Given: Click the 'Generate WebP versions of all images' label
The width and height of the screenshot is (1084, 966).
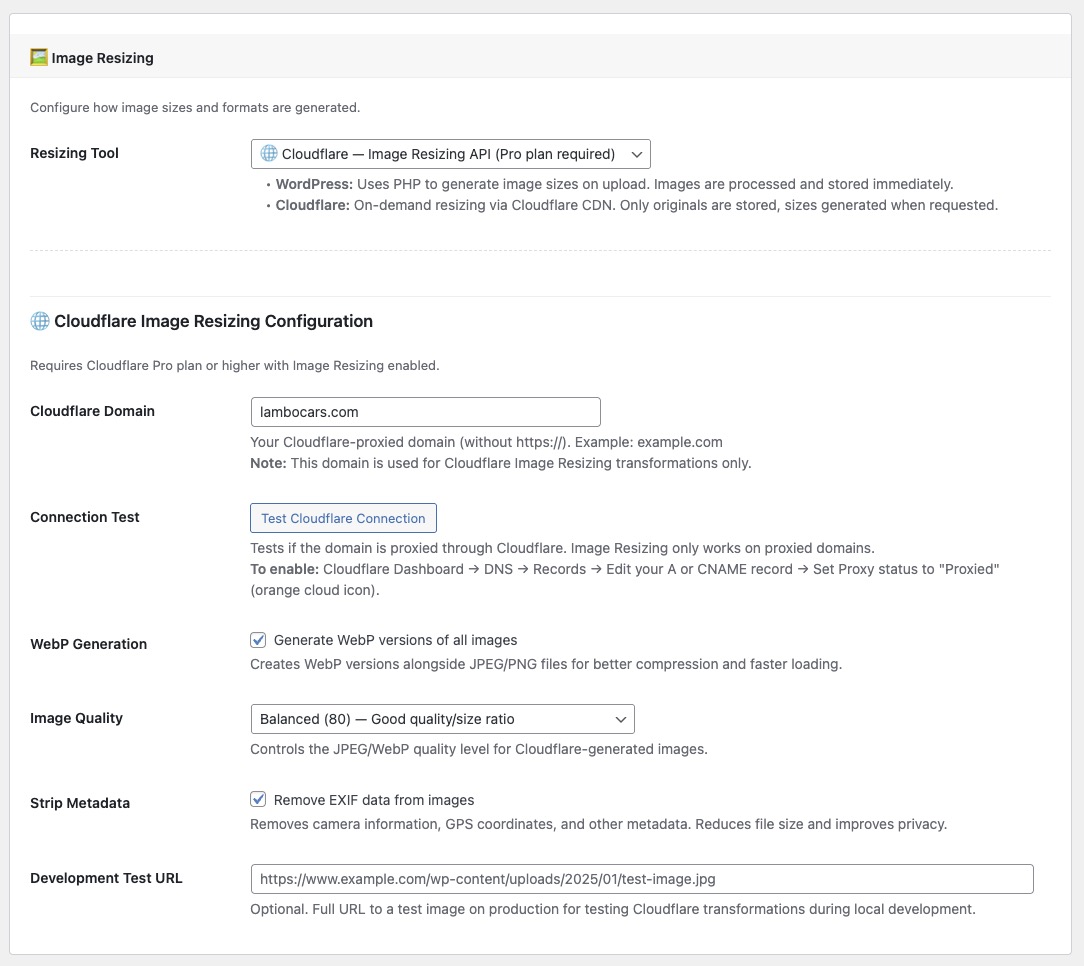Looking at the screenshot, I should [395, 640].
